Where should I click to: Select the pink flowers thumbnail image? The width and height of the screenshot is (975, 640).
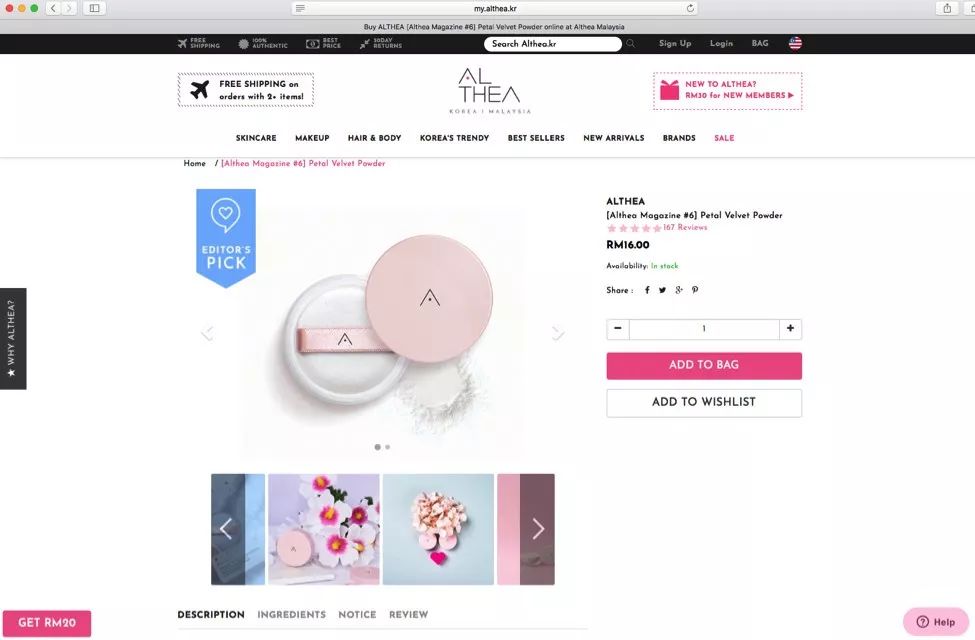click(x=324, y=529)
